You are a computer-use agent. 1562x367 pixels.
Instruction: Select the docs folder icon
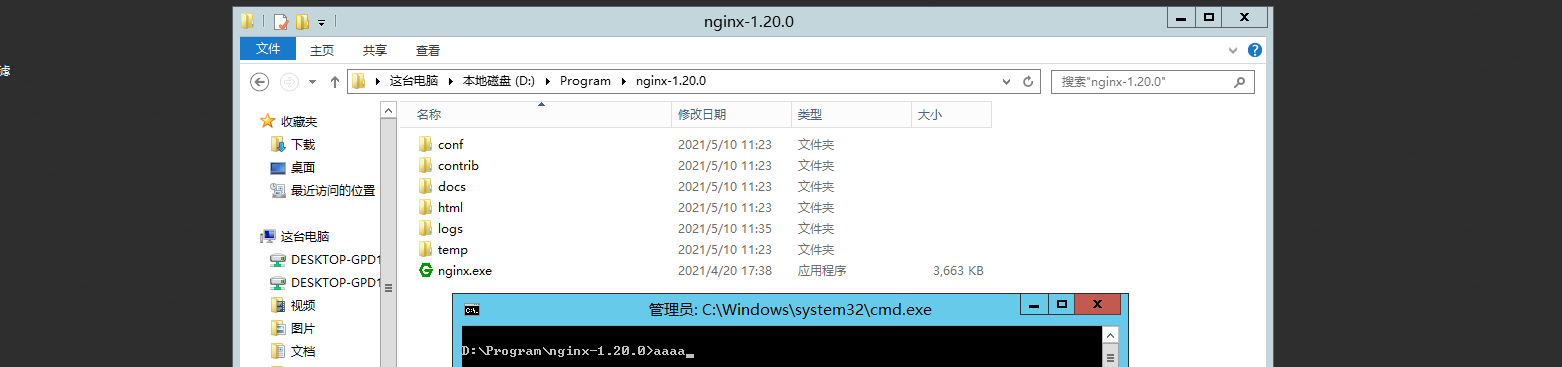pos(425,186)
